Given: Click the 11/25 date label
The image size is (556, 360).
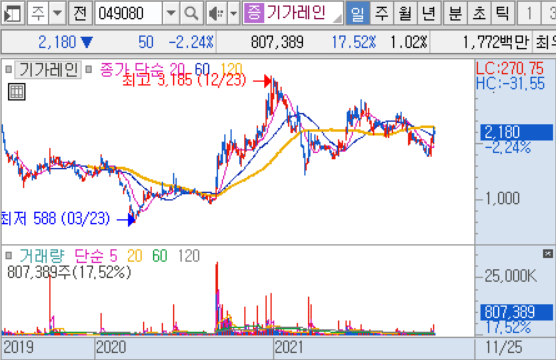Looking at the screenshot, I should pos(504,347).
